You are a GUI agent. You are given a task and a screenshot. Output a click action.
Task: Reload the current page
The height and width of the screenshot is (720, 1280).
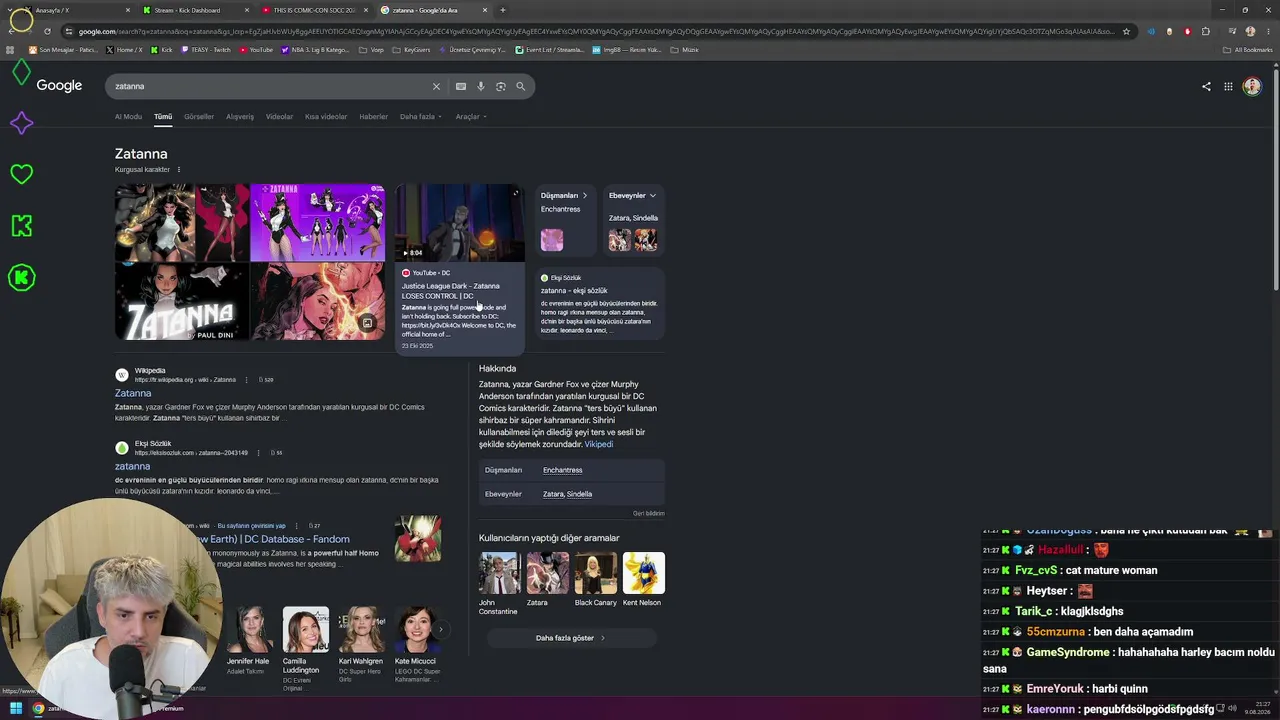tap(47, 31)
